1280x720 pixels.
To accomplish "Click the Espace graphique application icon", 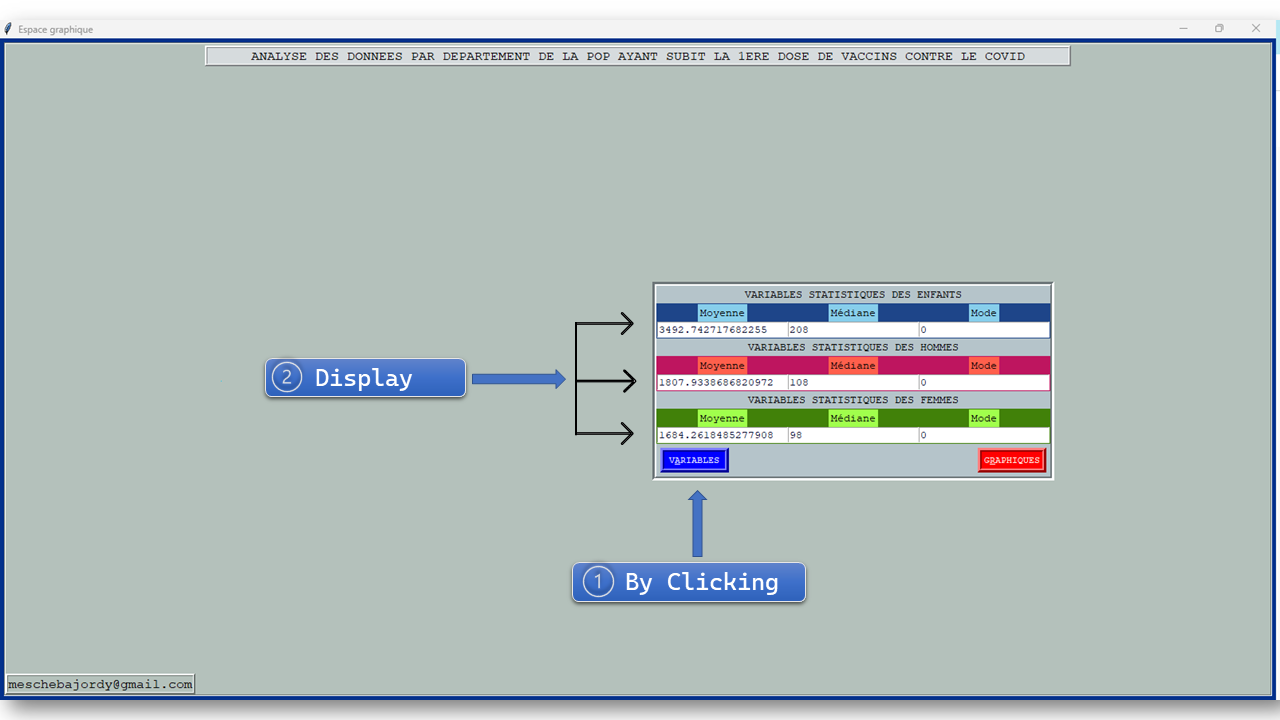I will pos(9,28).
